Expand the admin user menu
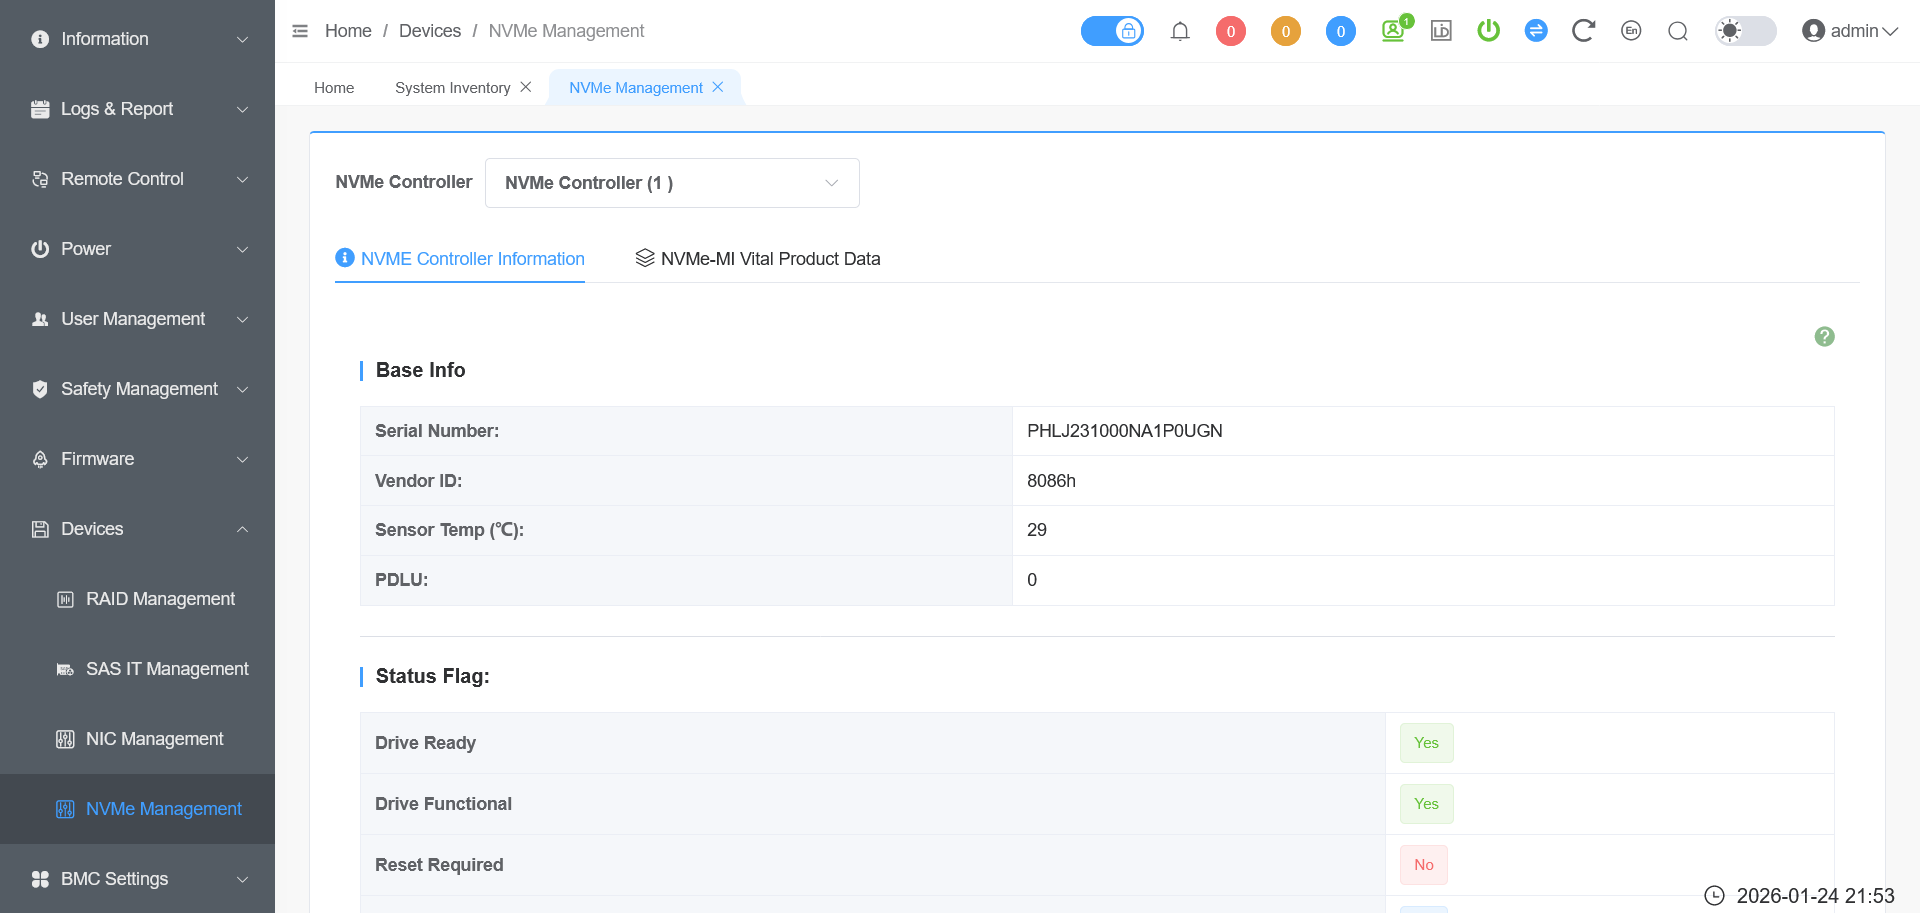 1849,31
